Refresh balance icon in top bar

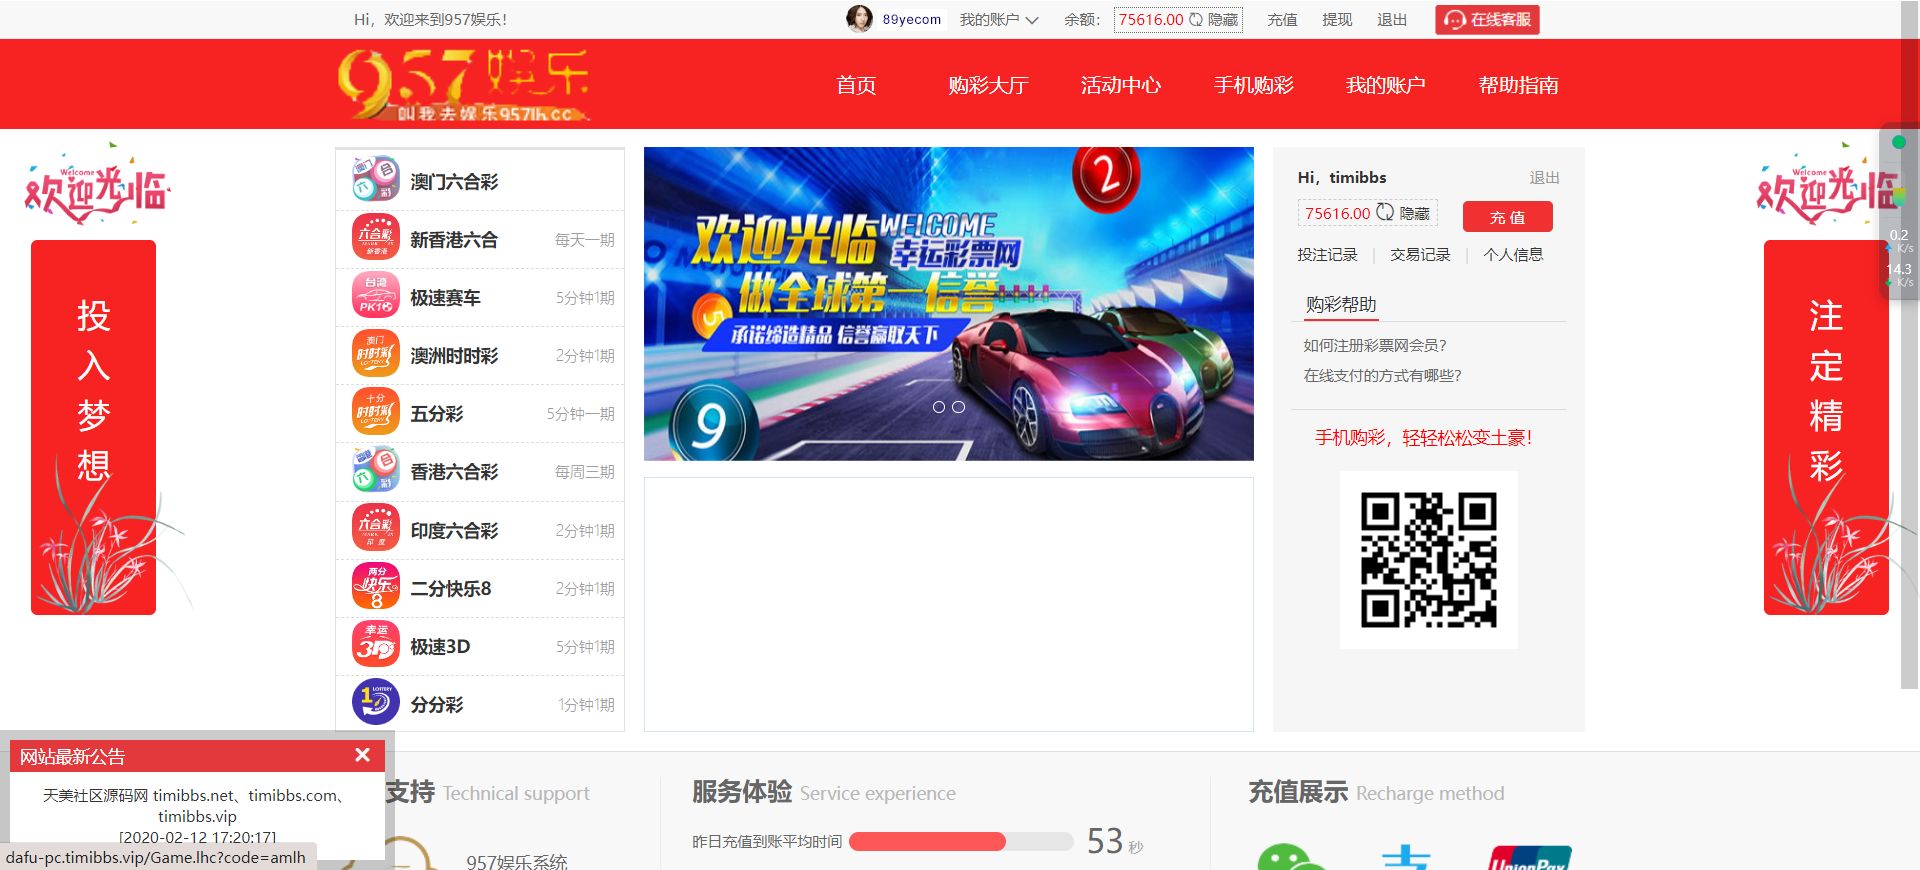click(1195, 19)
